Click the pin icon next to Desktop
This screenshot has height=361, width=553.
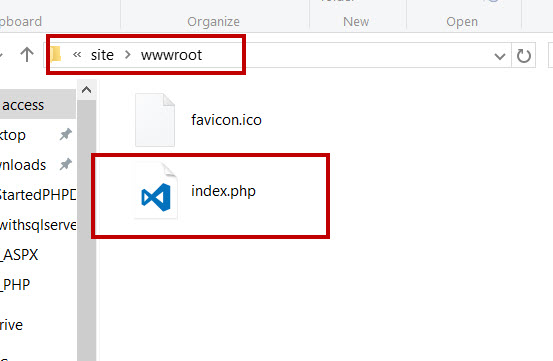[66, 134]
